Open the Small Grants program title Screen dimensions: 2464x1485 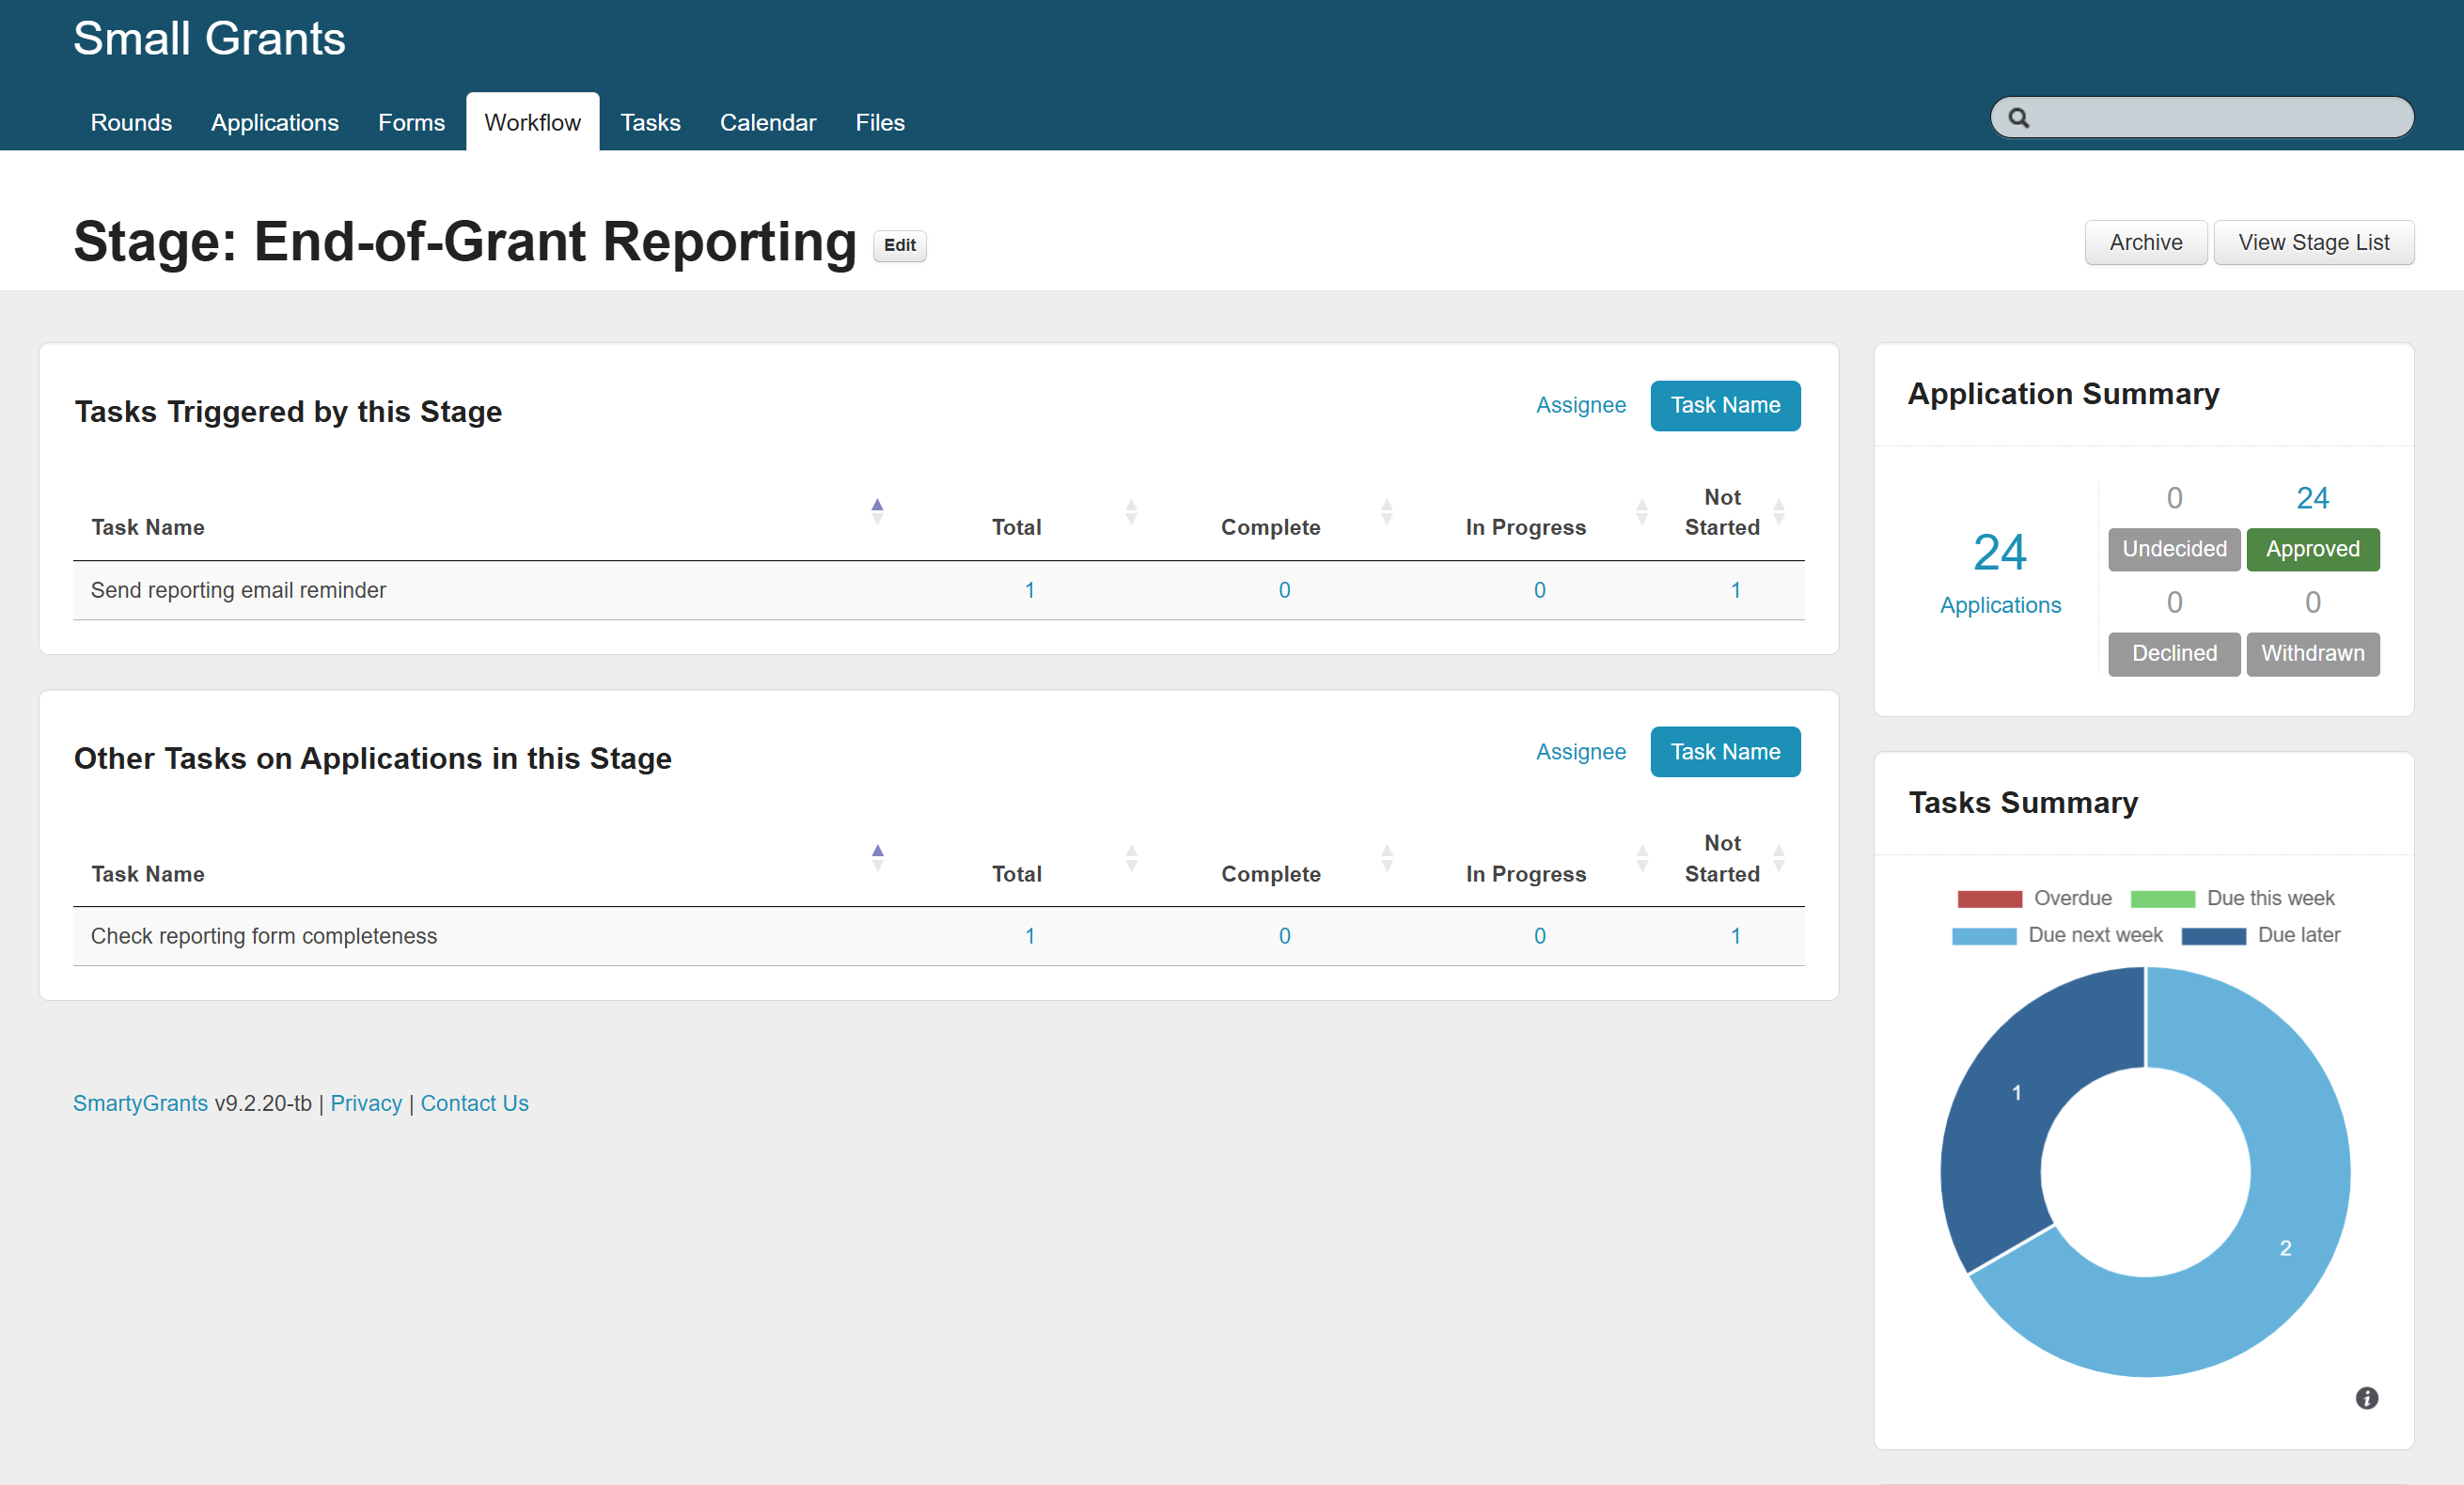(x=209, y=38)
